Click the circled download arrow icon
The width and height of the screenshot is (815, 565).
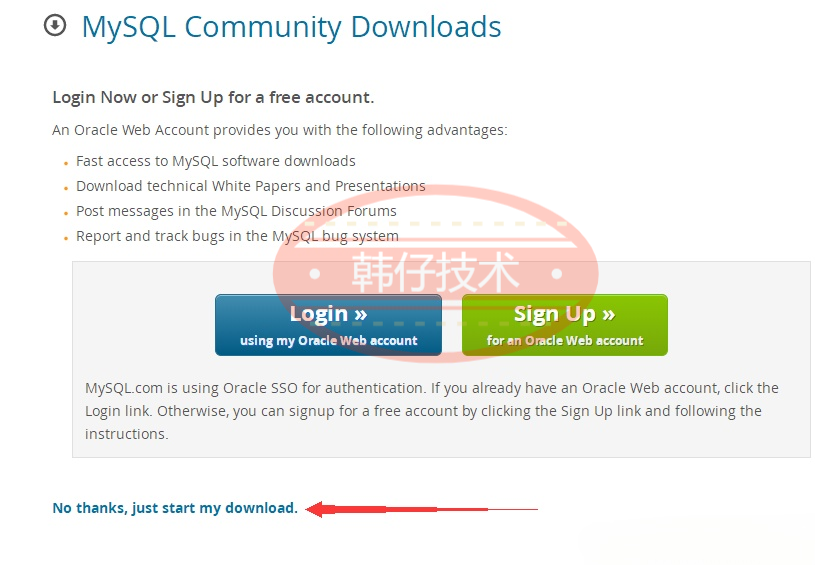click(55, 25)
